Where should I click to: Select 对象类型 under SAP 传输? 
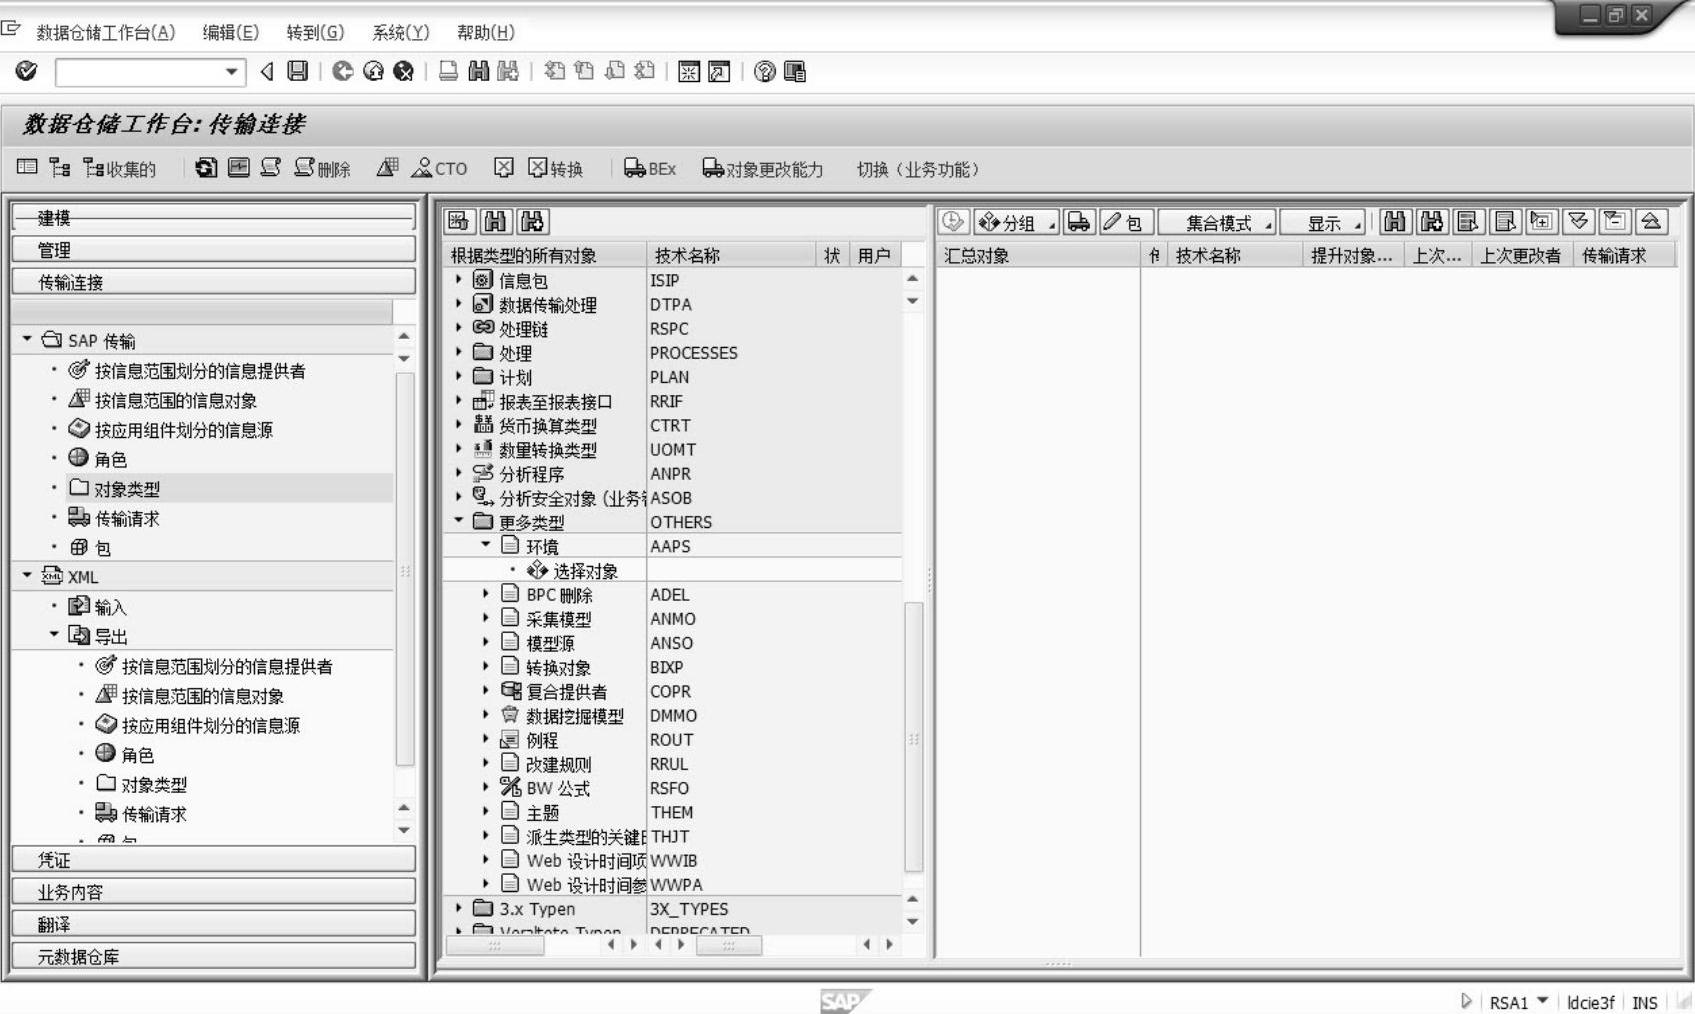pyautogui.click(x=127, y=488)
